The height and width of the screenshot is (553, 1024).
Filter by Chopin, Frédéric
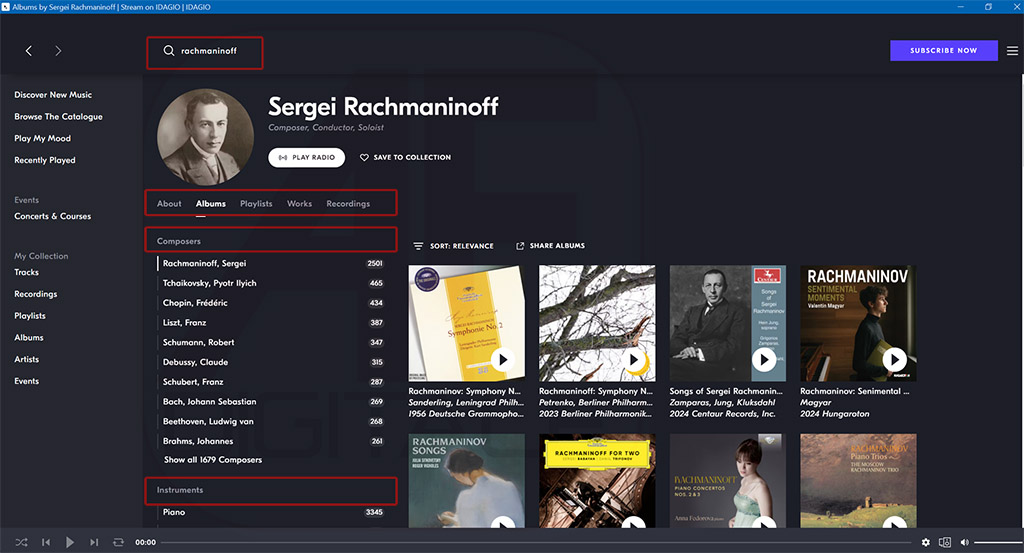tap(271, 303)
